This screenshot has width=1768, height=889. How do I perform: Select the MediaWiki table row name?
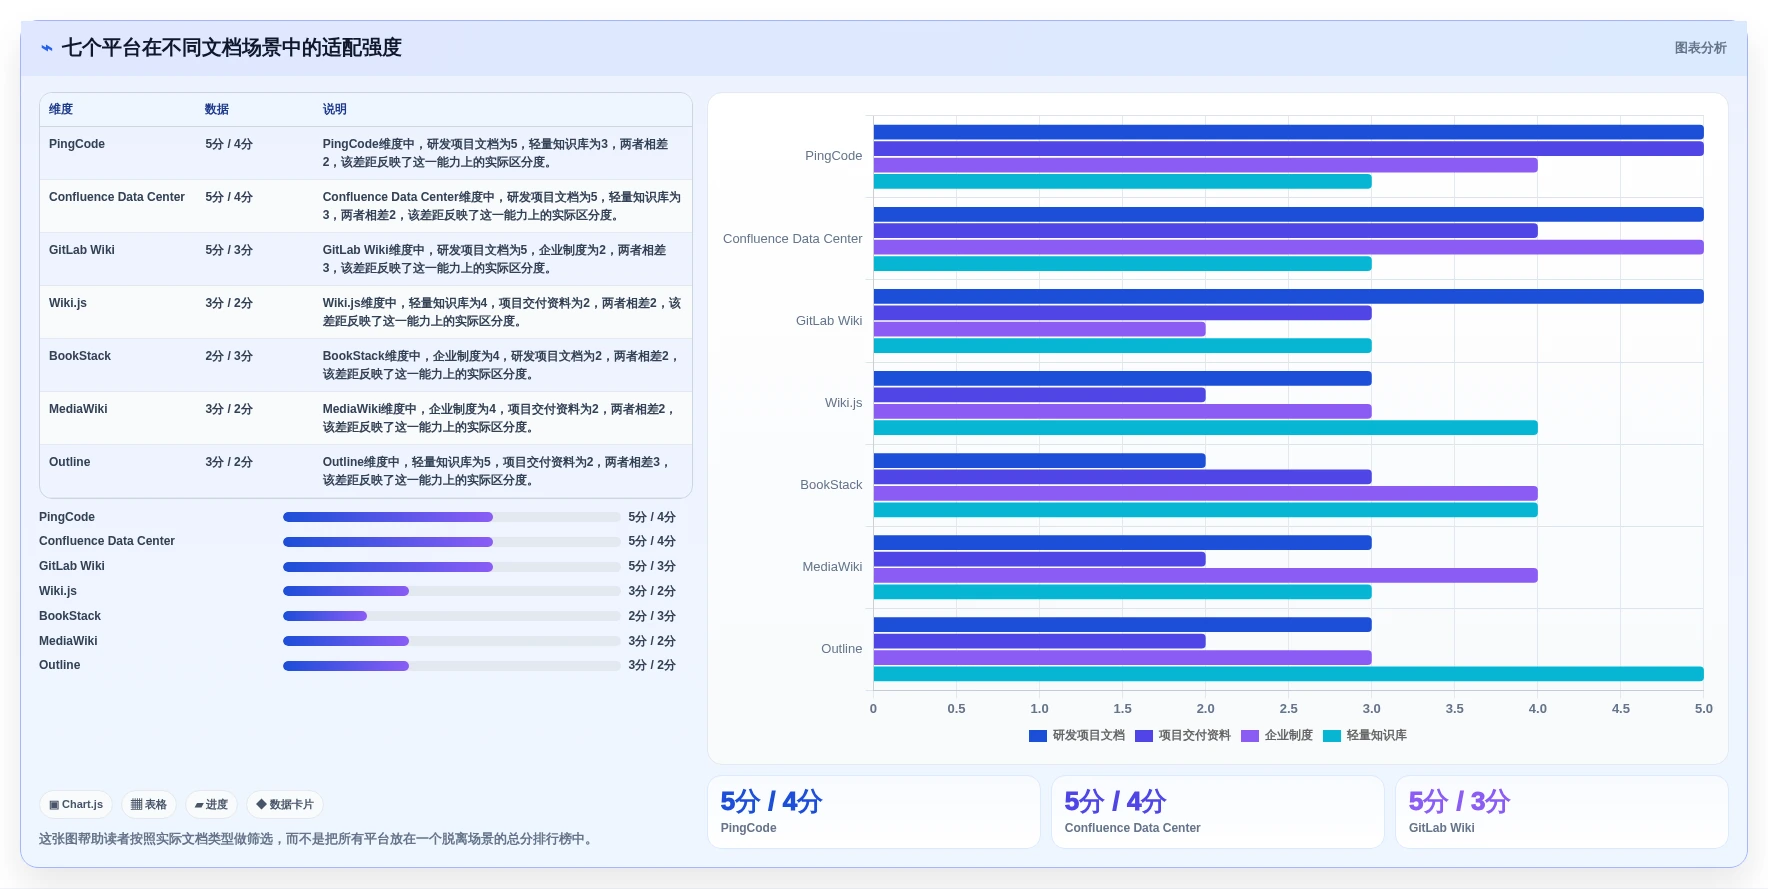pyautogui.click(x=78, y=409)
